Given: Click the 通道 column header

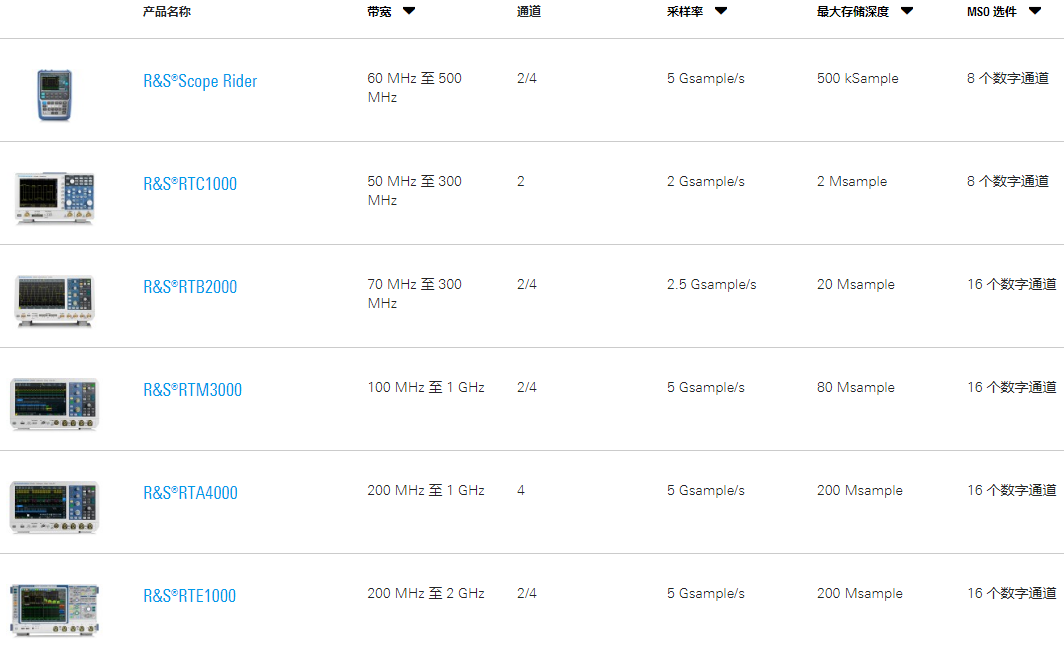Looking at the screenshot, I should tap(529, 12).
